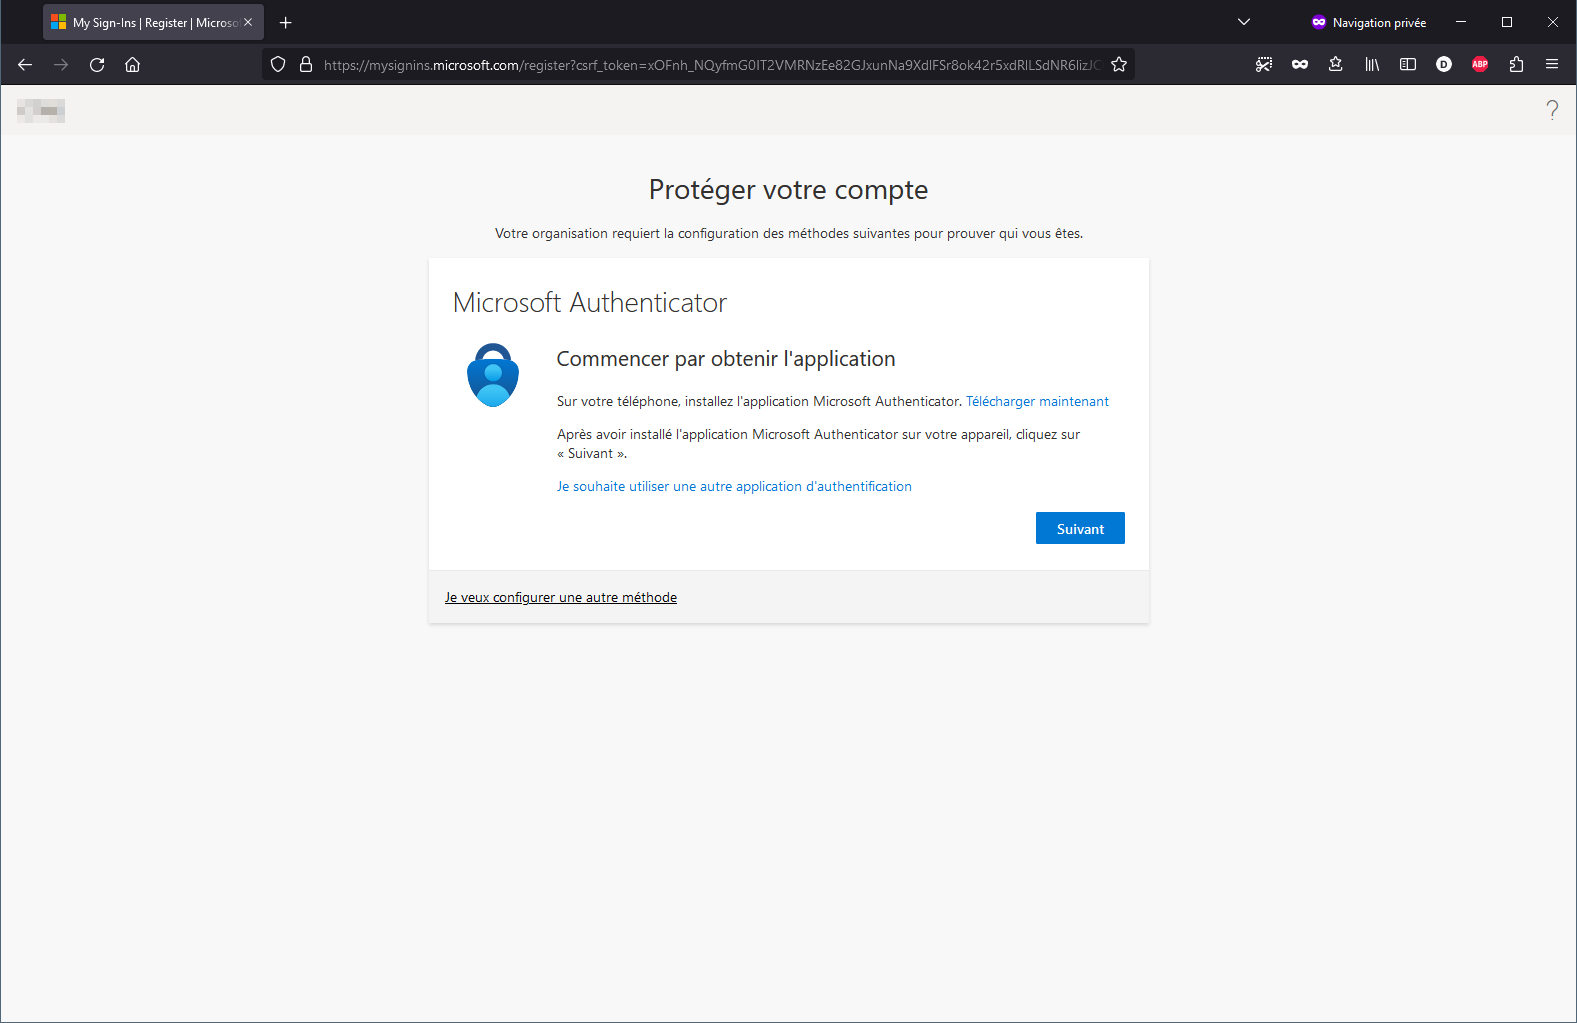Click the blurred organization logo
The height and width of the screenshot is (1023, 1577).
[41, 111]
